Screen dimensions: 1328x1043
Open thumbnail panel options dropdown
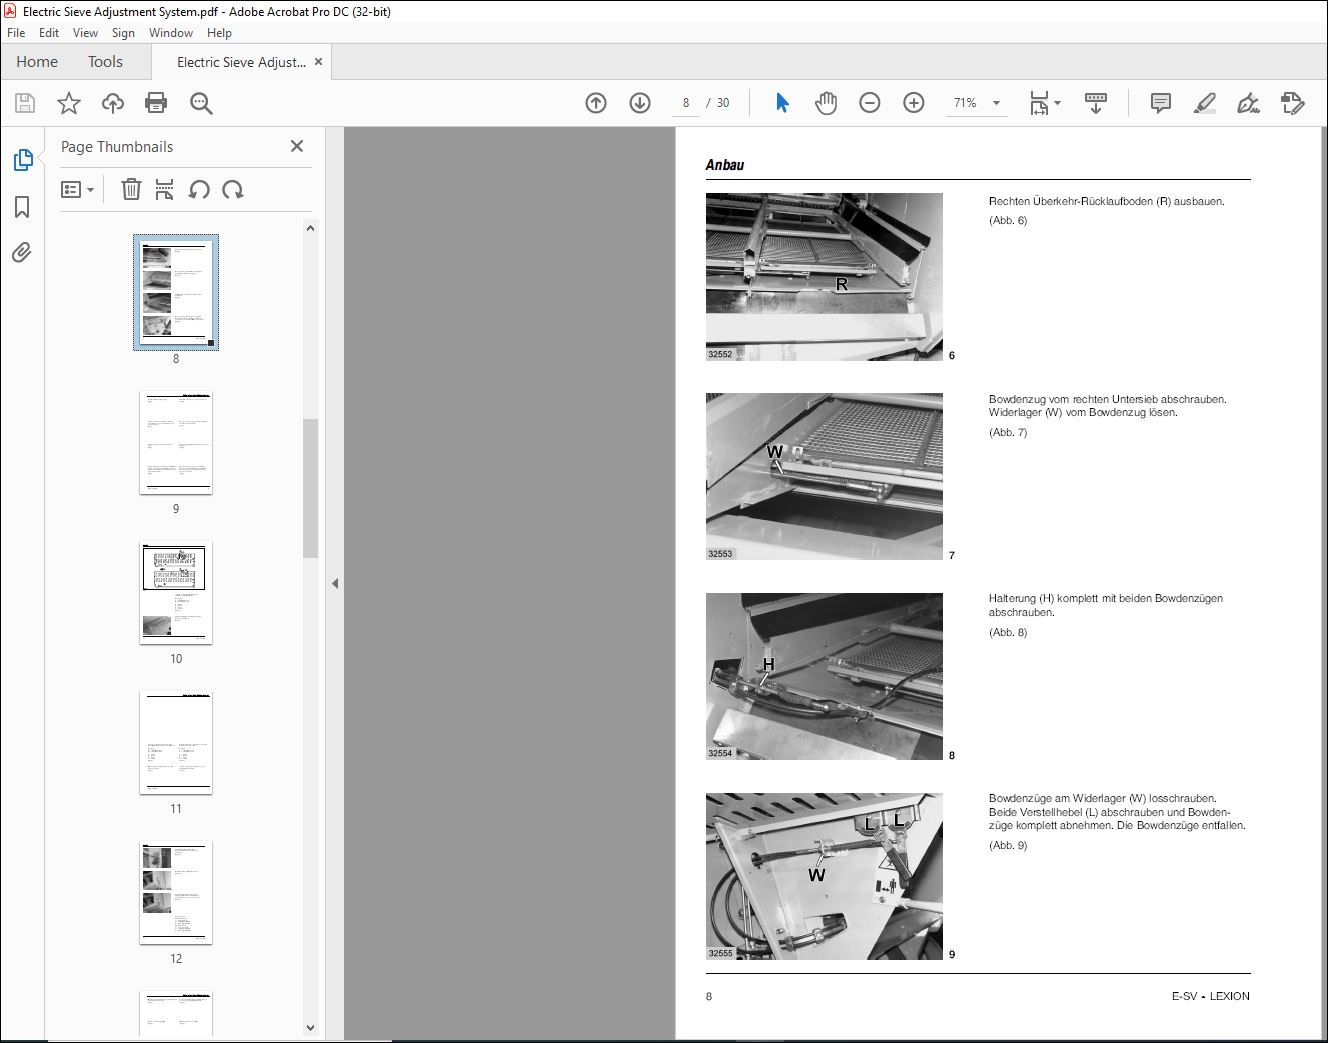[x=78, y=189]
